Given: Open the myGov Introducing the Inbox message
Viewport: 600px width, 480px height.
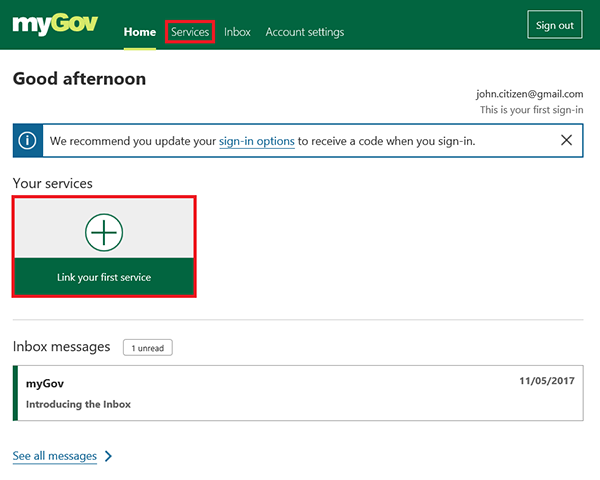Looking at the screenshot, I should (298, 393).
